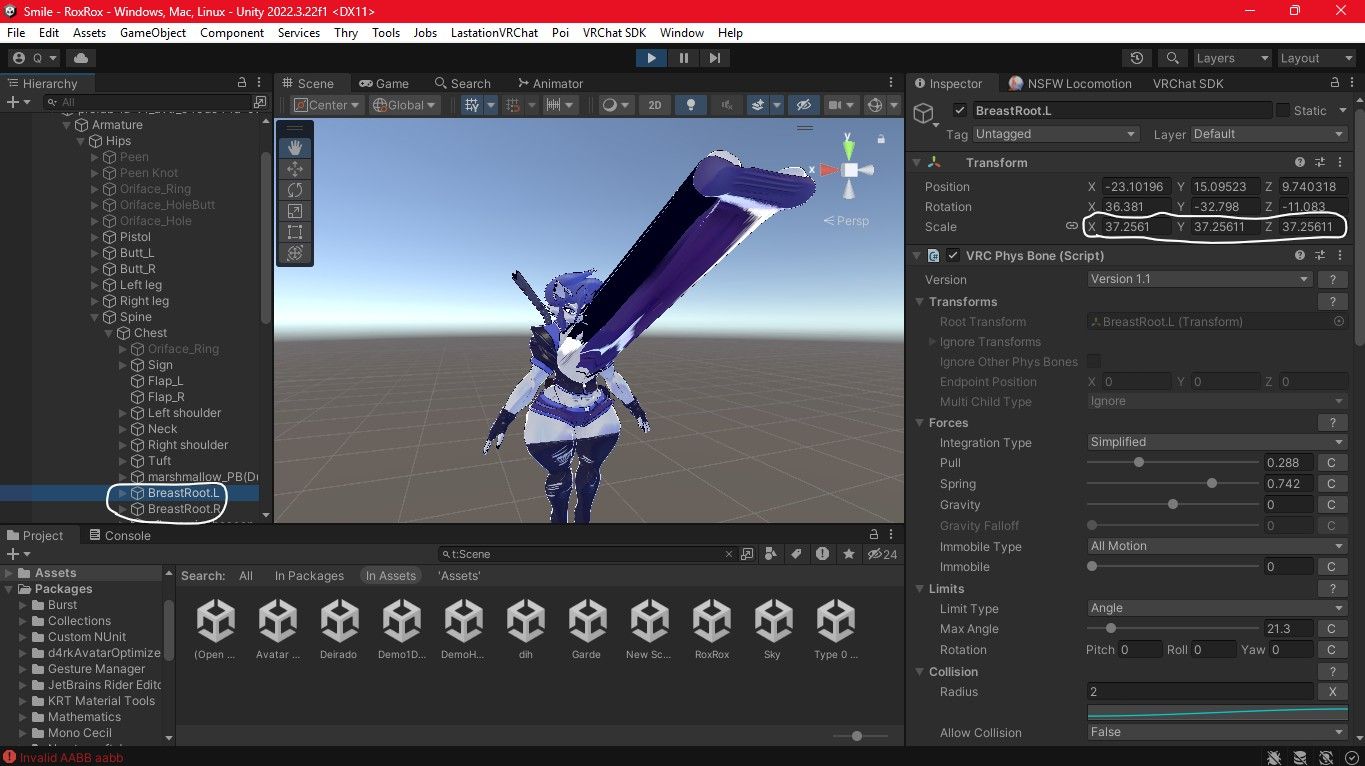This screenshot has width=1365, height=766.
Task: Open the Component menu
Action: pyautogui.click(x=232, y=33)
